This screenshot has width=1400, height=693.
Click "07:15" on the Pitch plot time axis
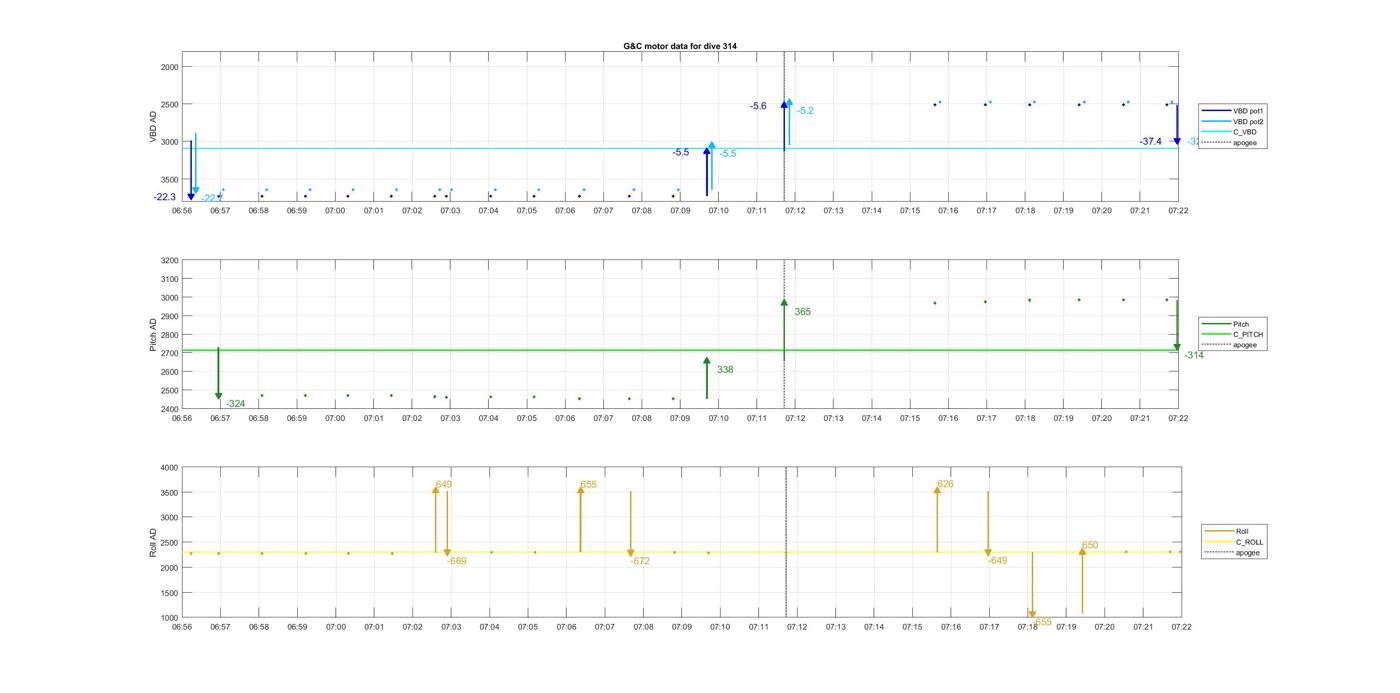[910, 418]
